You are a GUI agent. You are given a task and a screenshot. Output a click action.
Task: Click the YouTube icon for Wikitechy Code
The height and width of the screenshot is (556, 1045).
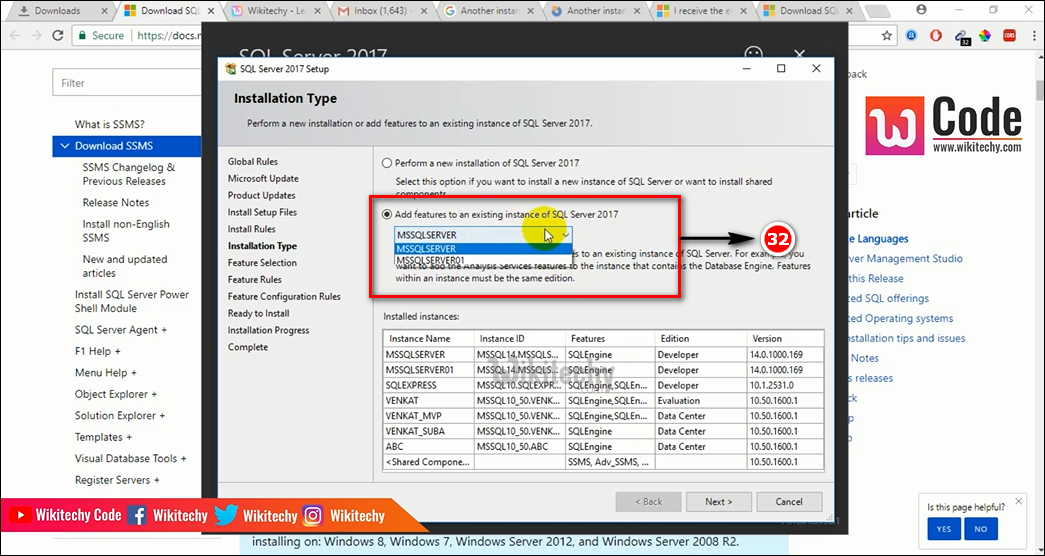(x=19, y=516)
